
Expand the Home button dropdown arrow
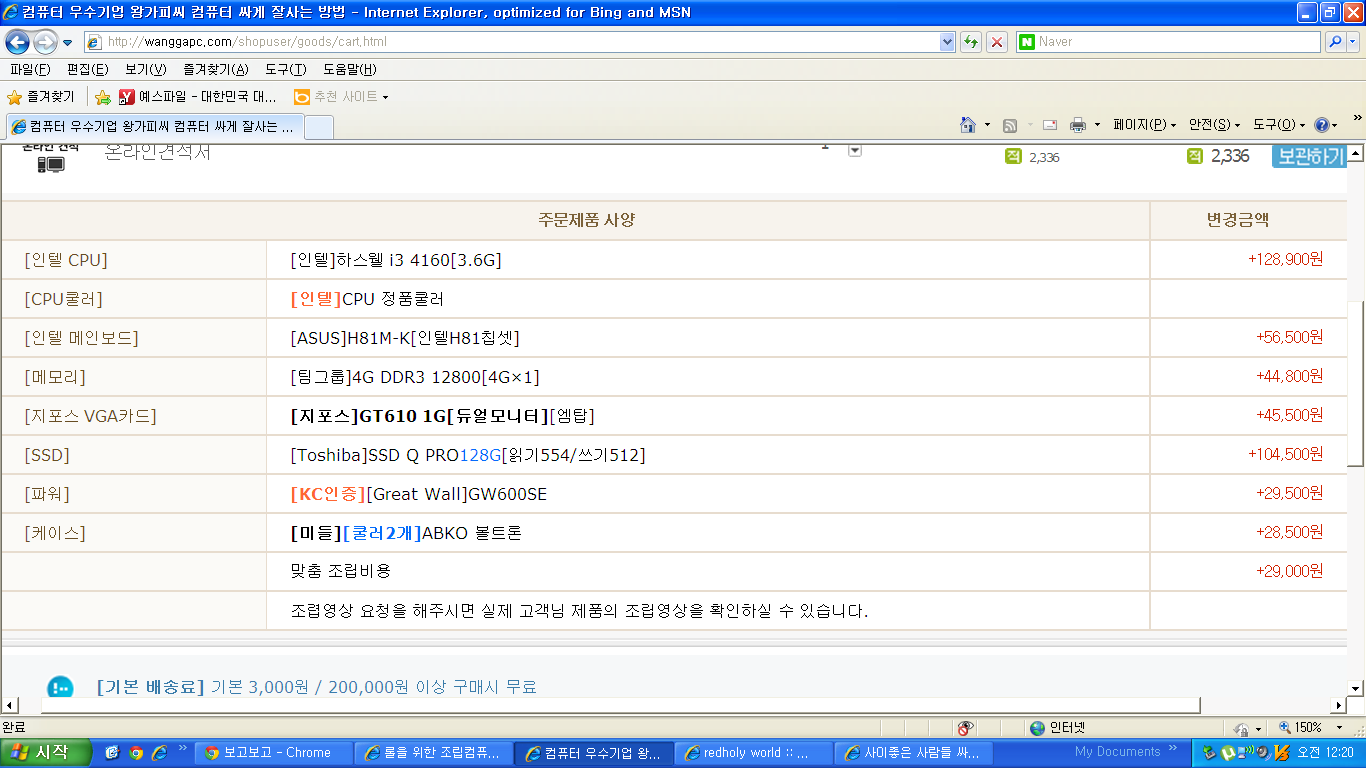[987, 125]
